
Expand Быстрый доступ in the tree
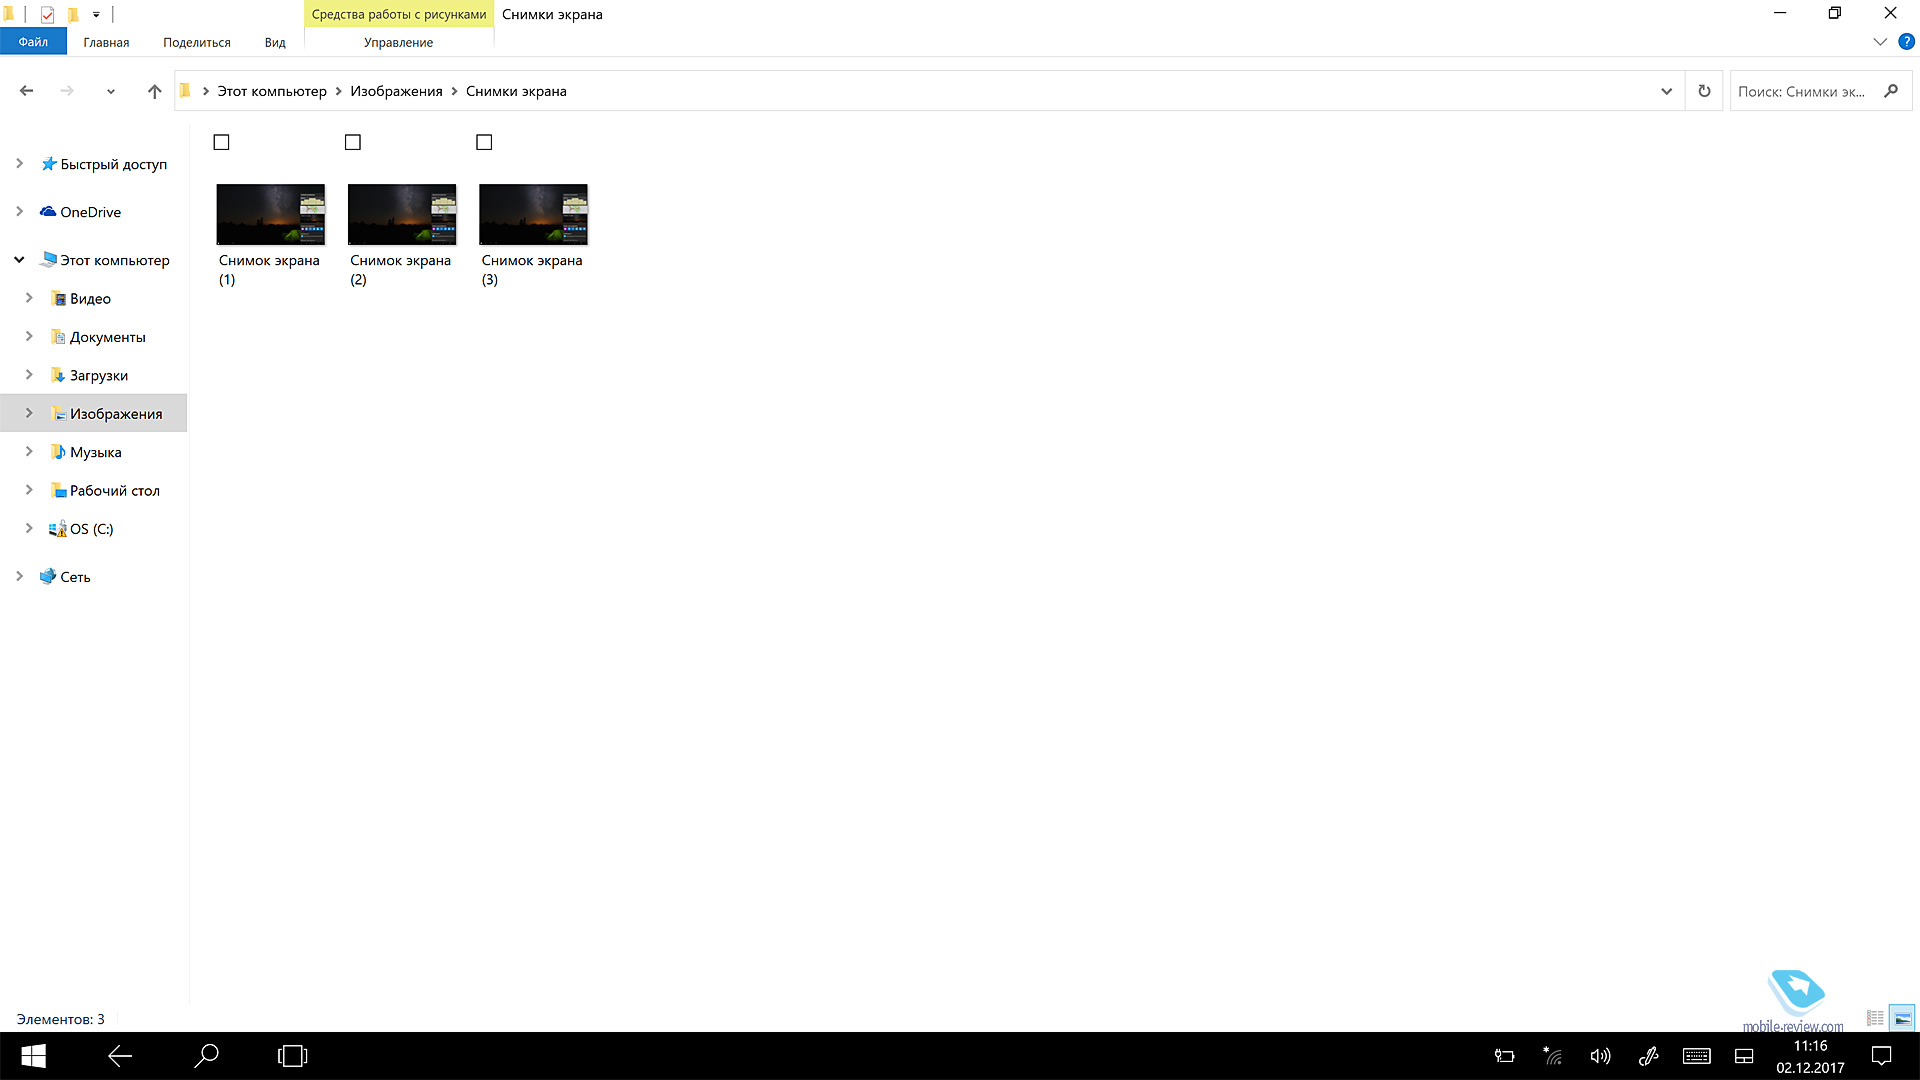click(19, 163)
